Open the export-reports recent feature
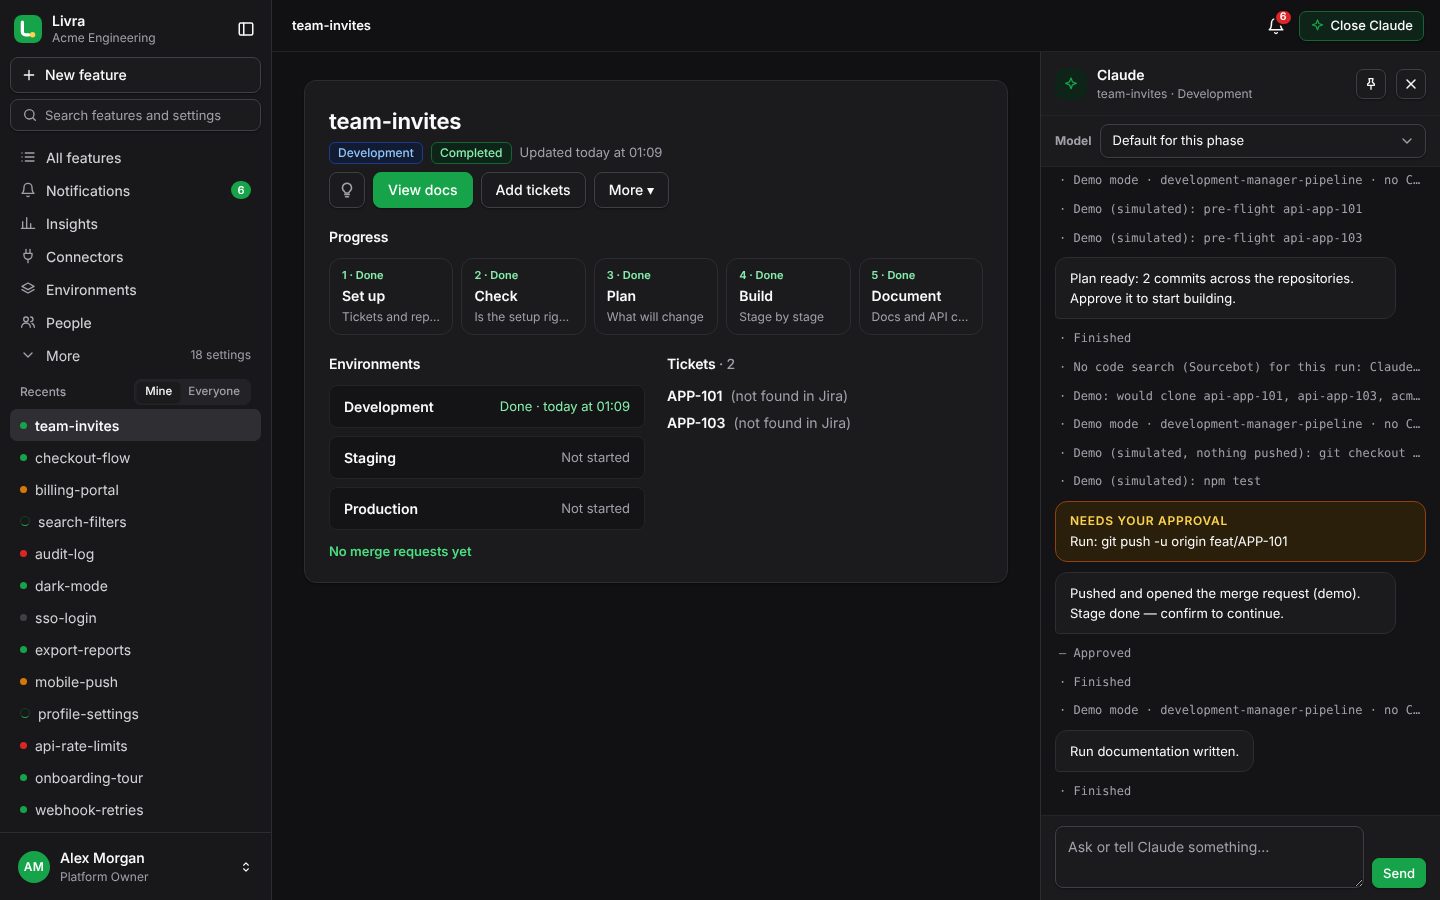The image size is (1440, 900). pyautogui.click(x=135, y=650)
